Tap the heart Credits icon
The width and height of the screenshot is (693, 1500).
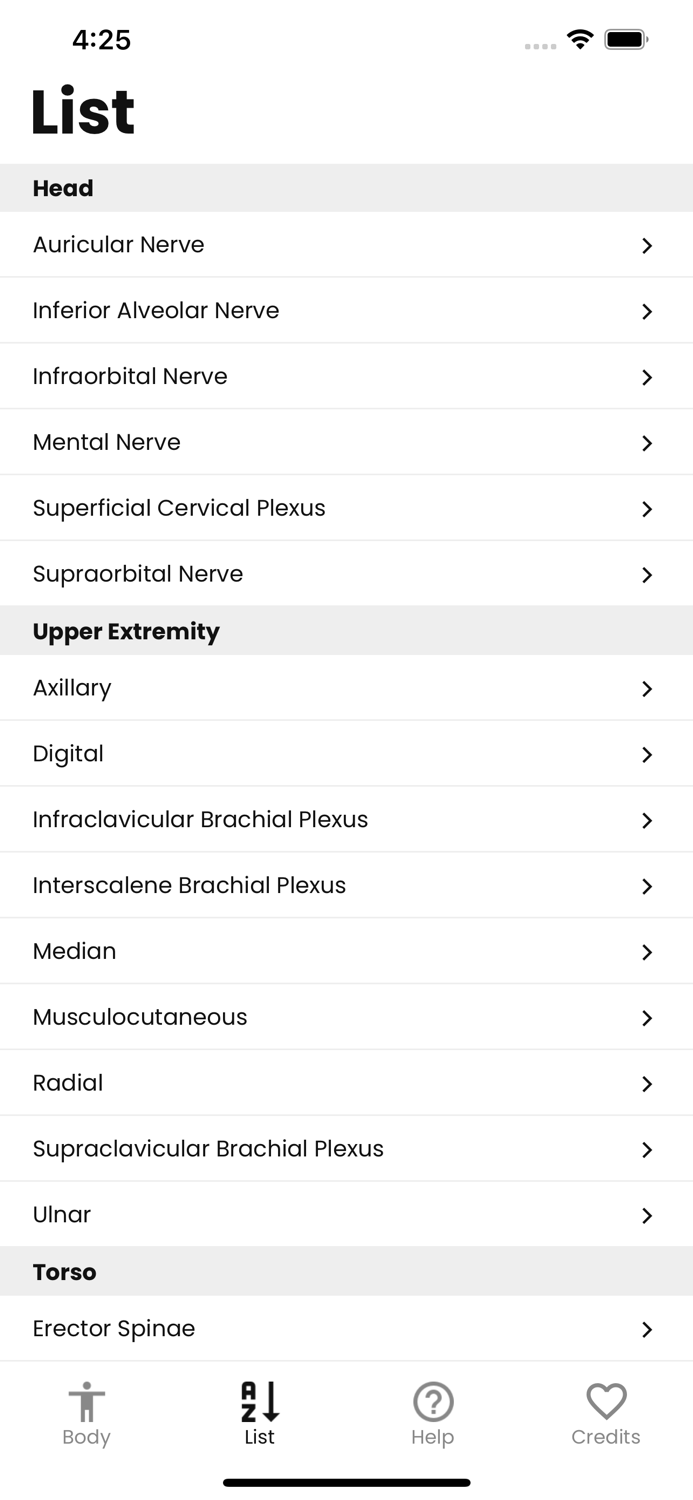click(x=606, y=1403)
